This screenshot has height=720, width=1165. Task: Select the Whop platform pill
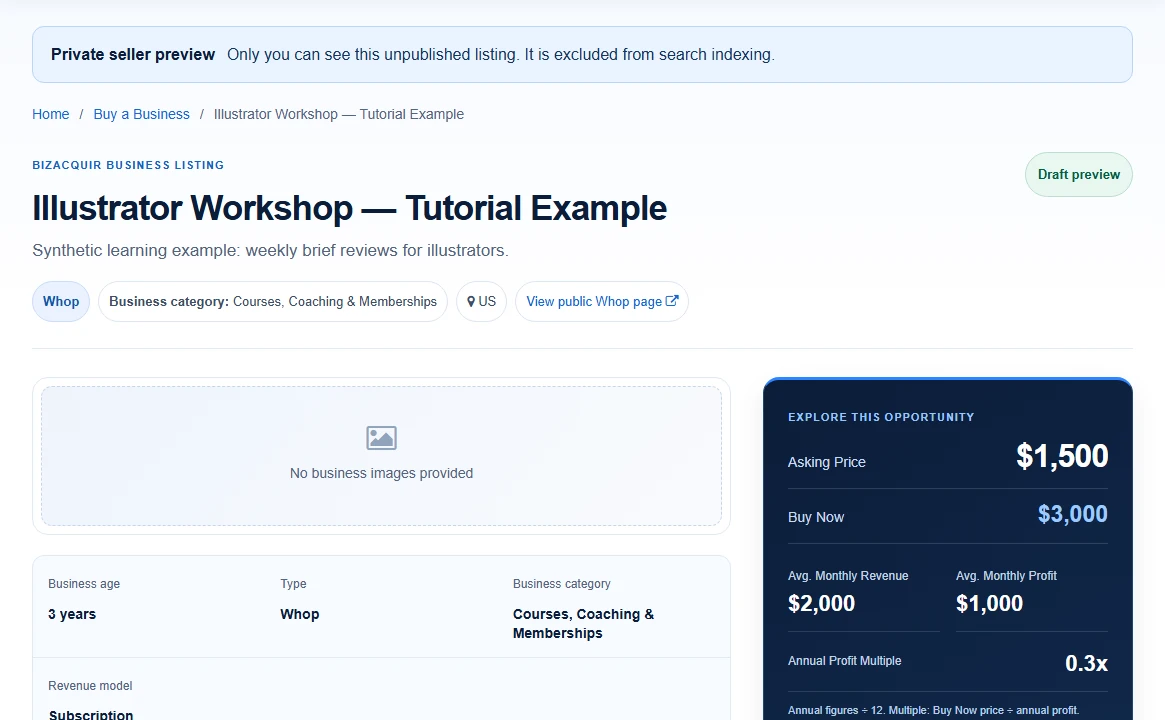(61, 302)
